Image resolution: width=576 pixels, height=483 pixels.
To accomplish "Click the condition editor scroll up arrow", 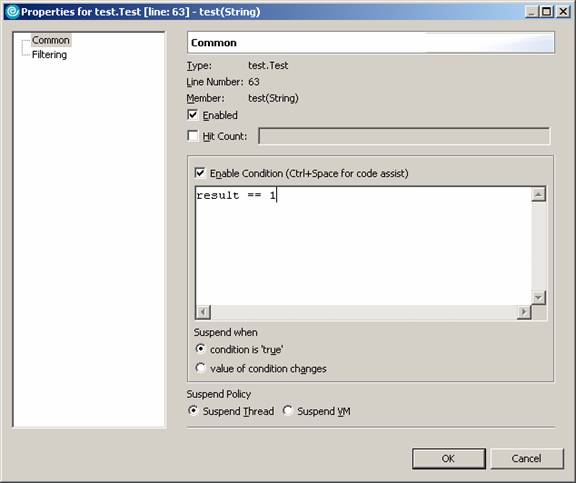I will (538, 194).
